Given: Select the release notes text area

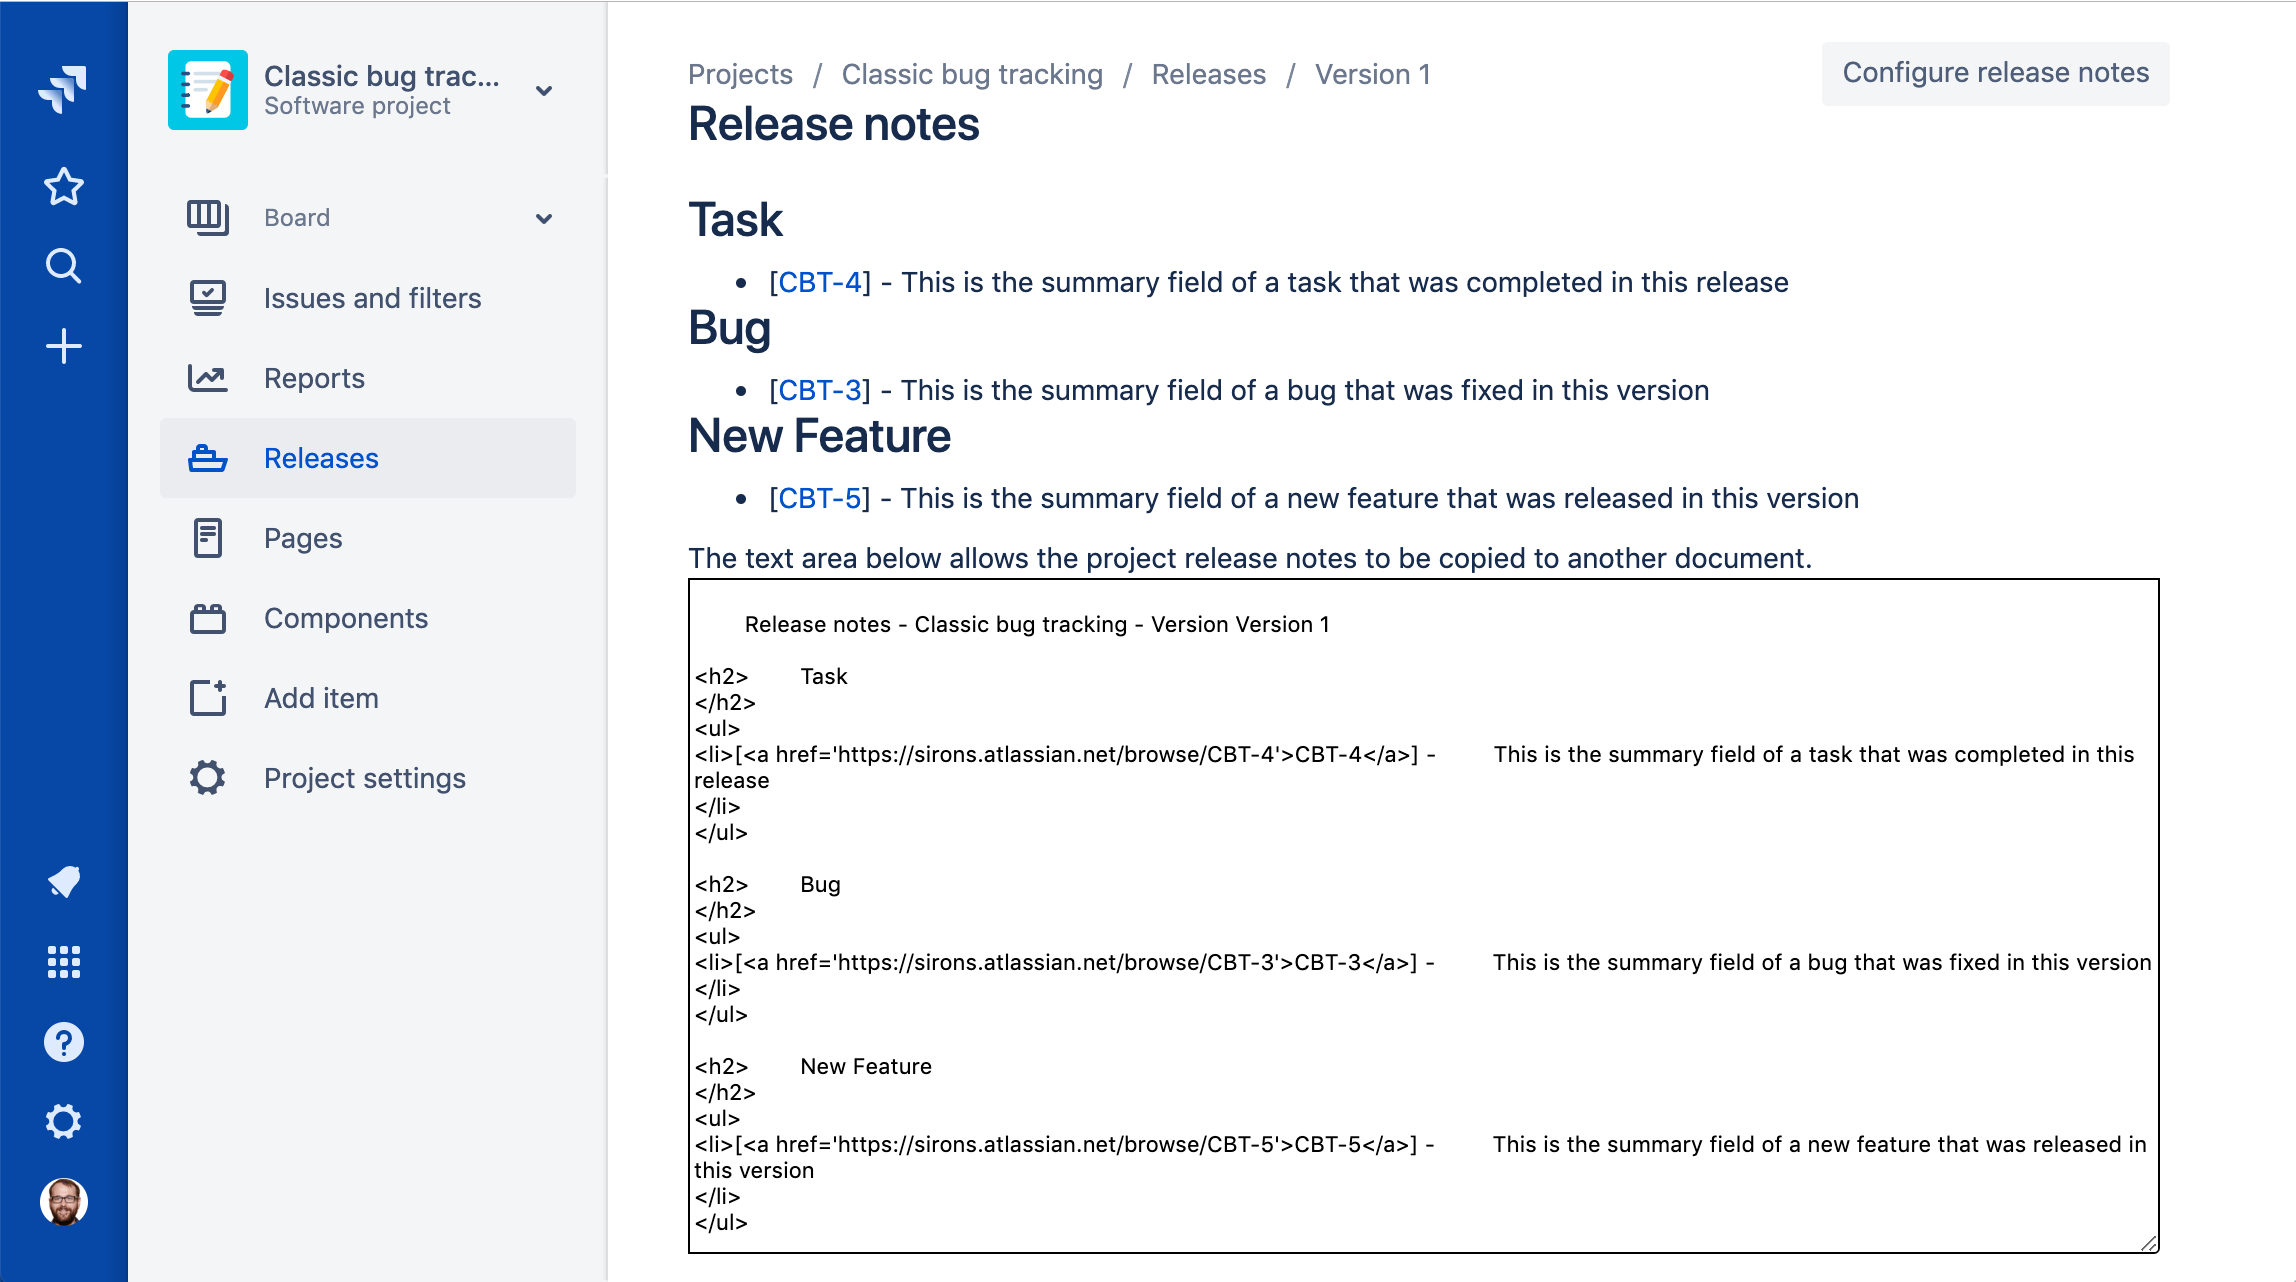Looking at the screenshot, I should coord(1426,913).
